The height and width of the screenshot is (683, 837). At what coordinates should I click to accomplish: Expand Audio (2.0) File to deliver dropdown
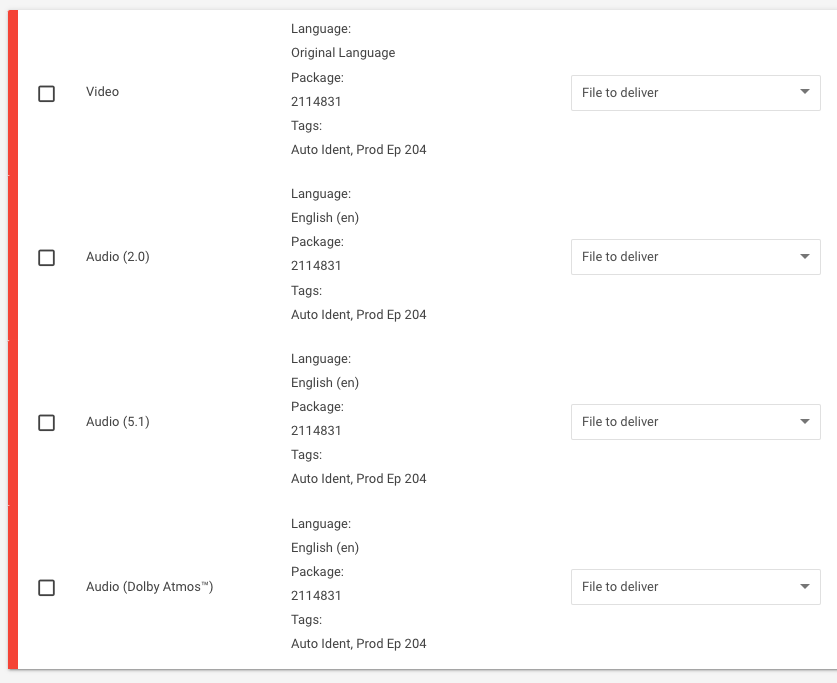click(696, 257)
